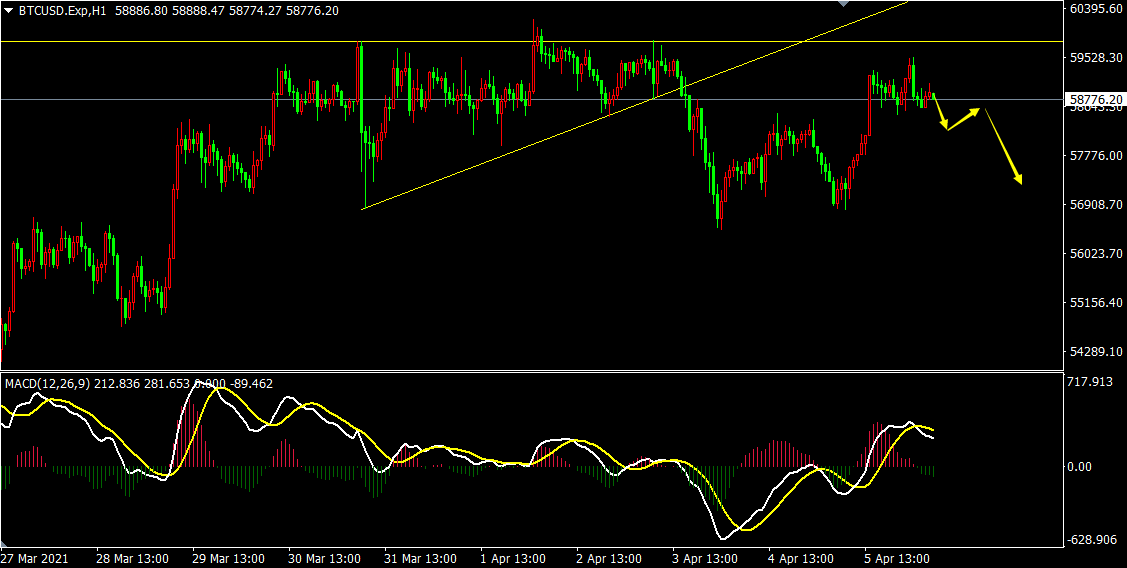Open the chart menu triangle beside BTCUSD.Exp,H1
Image resolution: width=1127 pixels, height=568 pixels.
click(x=9, y=11)
